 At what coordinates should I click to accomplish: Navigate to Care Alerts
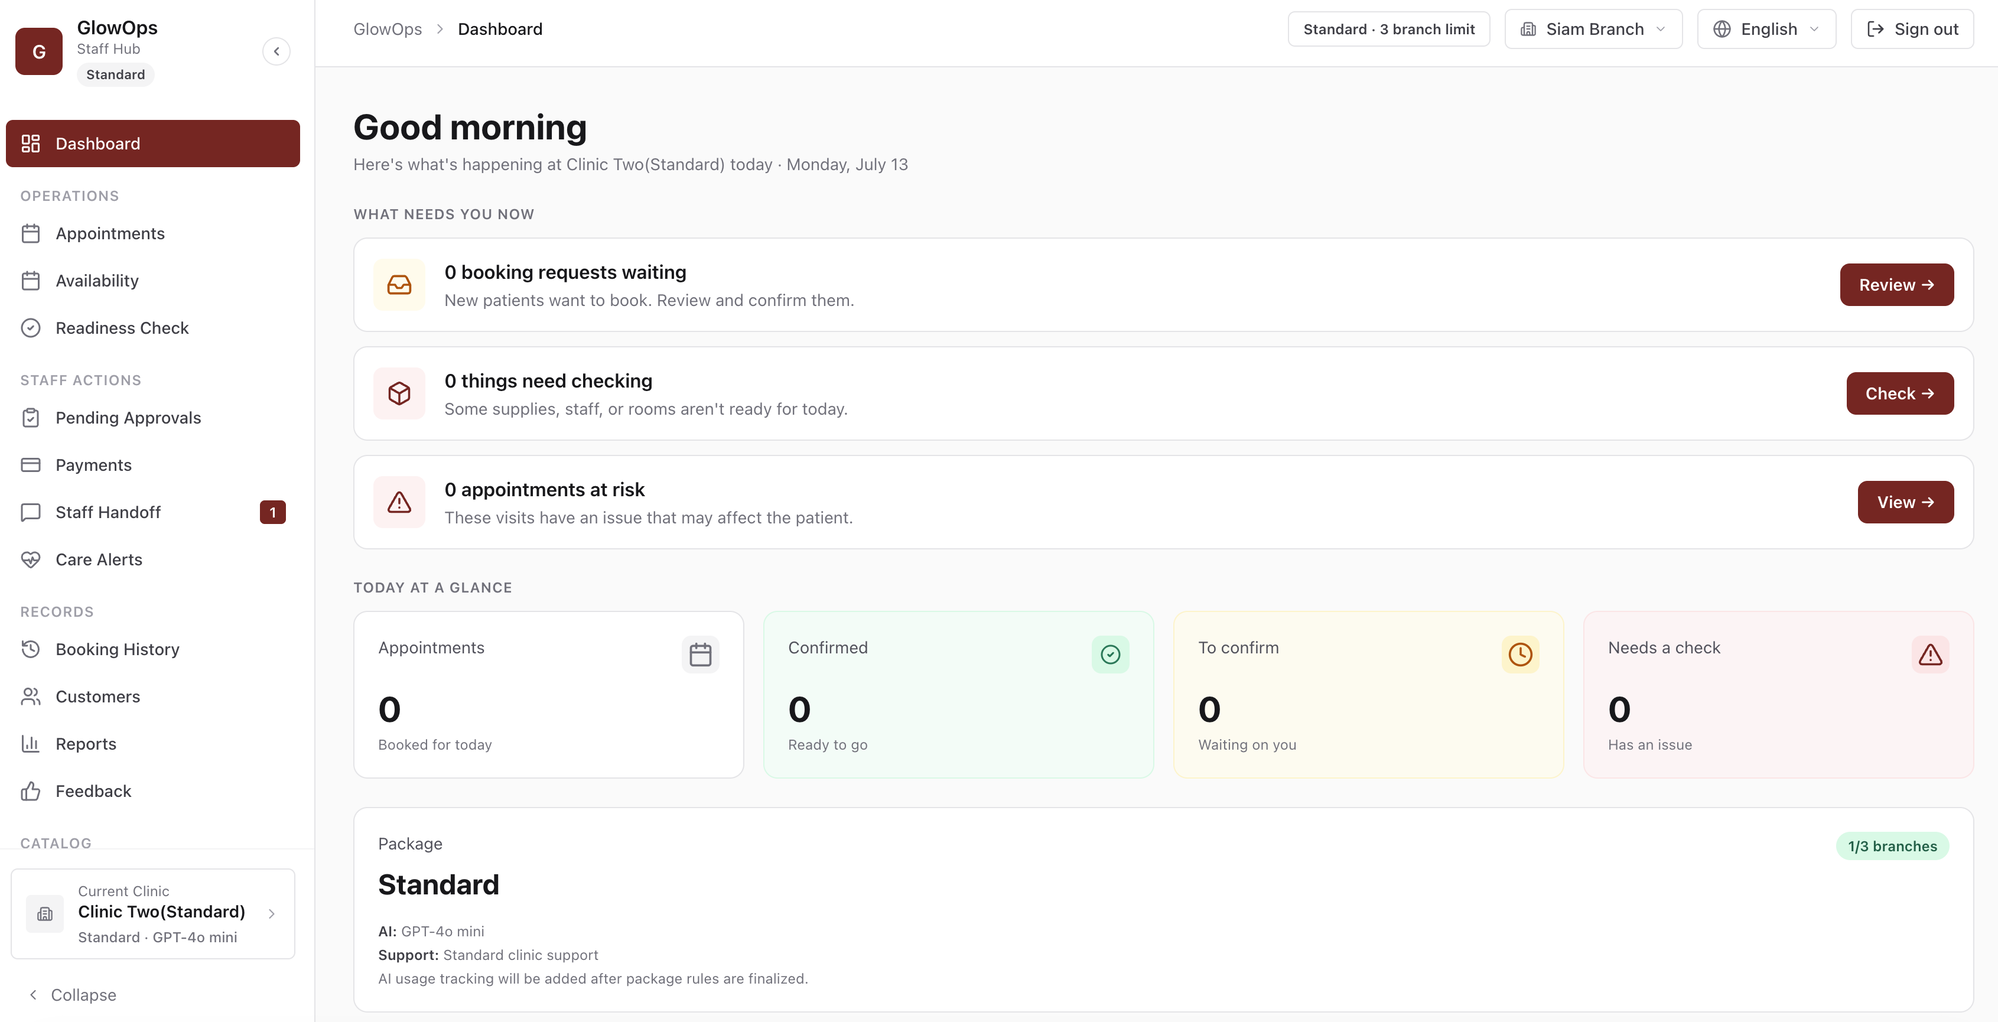[153, 559]
